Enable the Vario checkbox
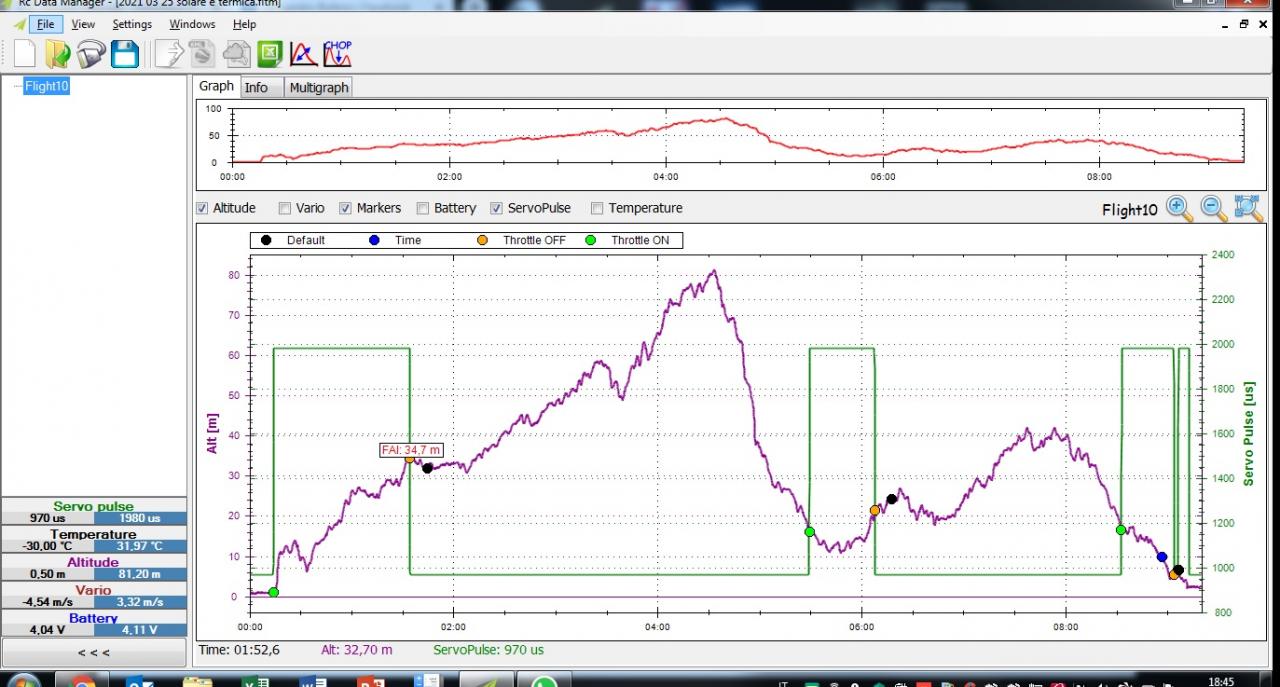 pyautogui.click(x=285, y=208)
